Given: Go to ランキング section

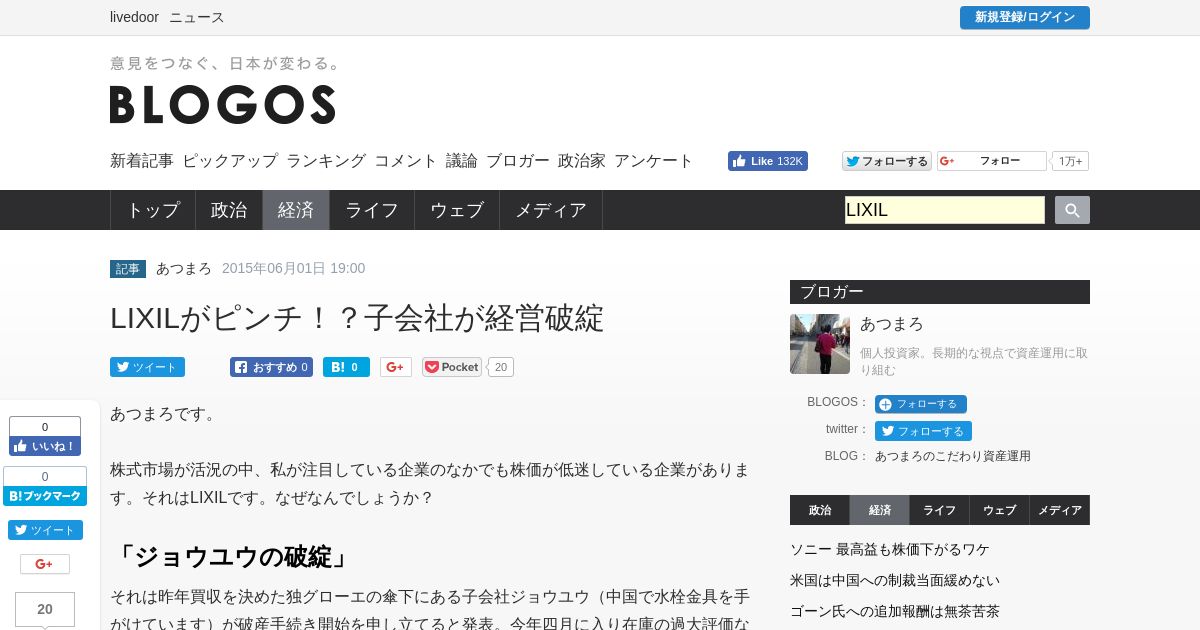Looking at the screenshot, I should click(x=326, y=160).
